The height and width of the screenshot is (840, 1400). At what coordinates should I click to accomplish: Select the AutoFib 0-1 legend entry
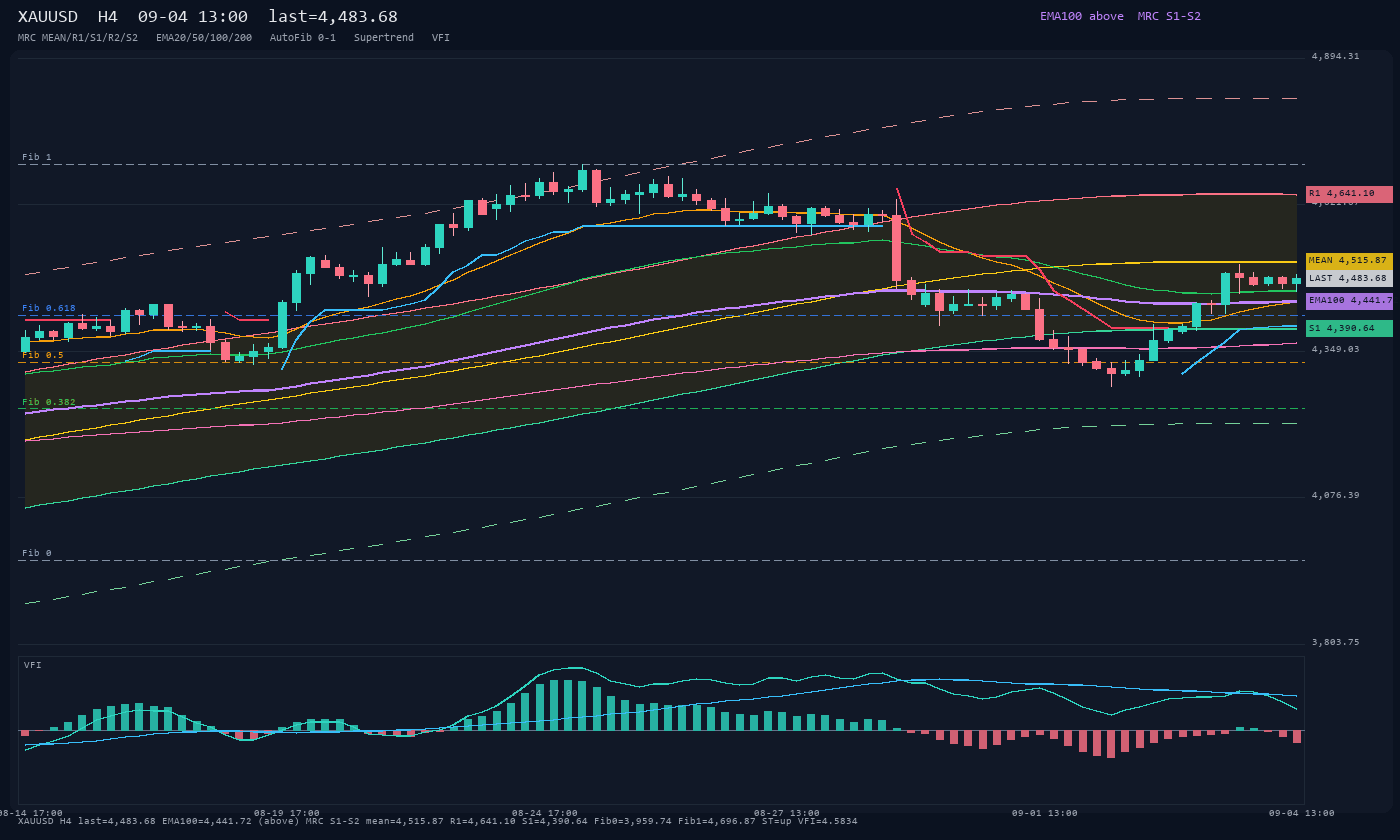303,38
